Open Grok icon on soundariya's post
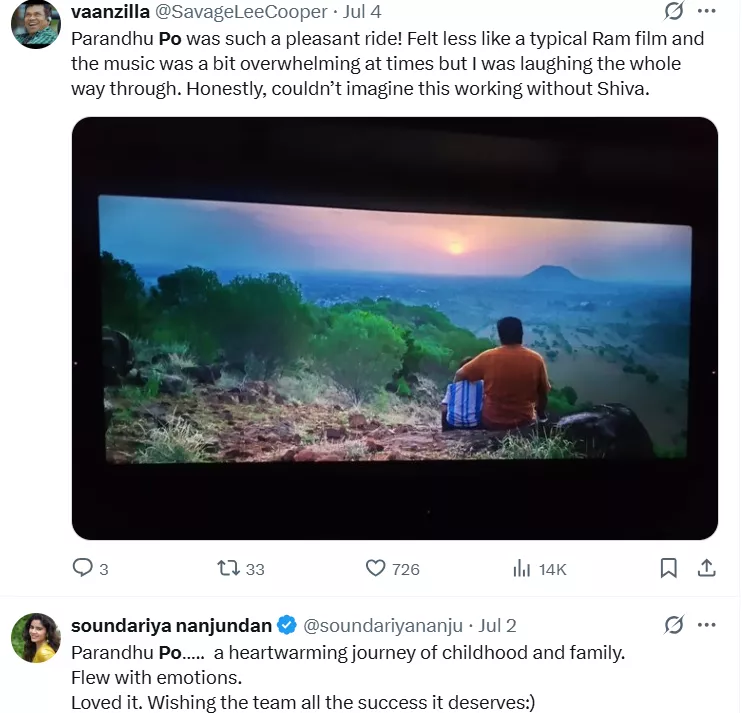The height and width of the screenshot is (713, 742). 674,626
